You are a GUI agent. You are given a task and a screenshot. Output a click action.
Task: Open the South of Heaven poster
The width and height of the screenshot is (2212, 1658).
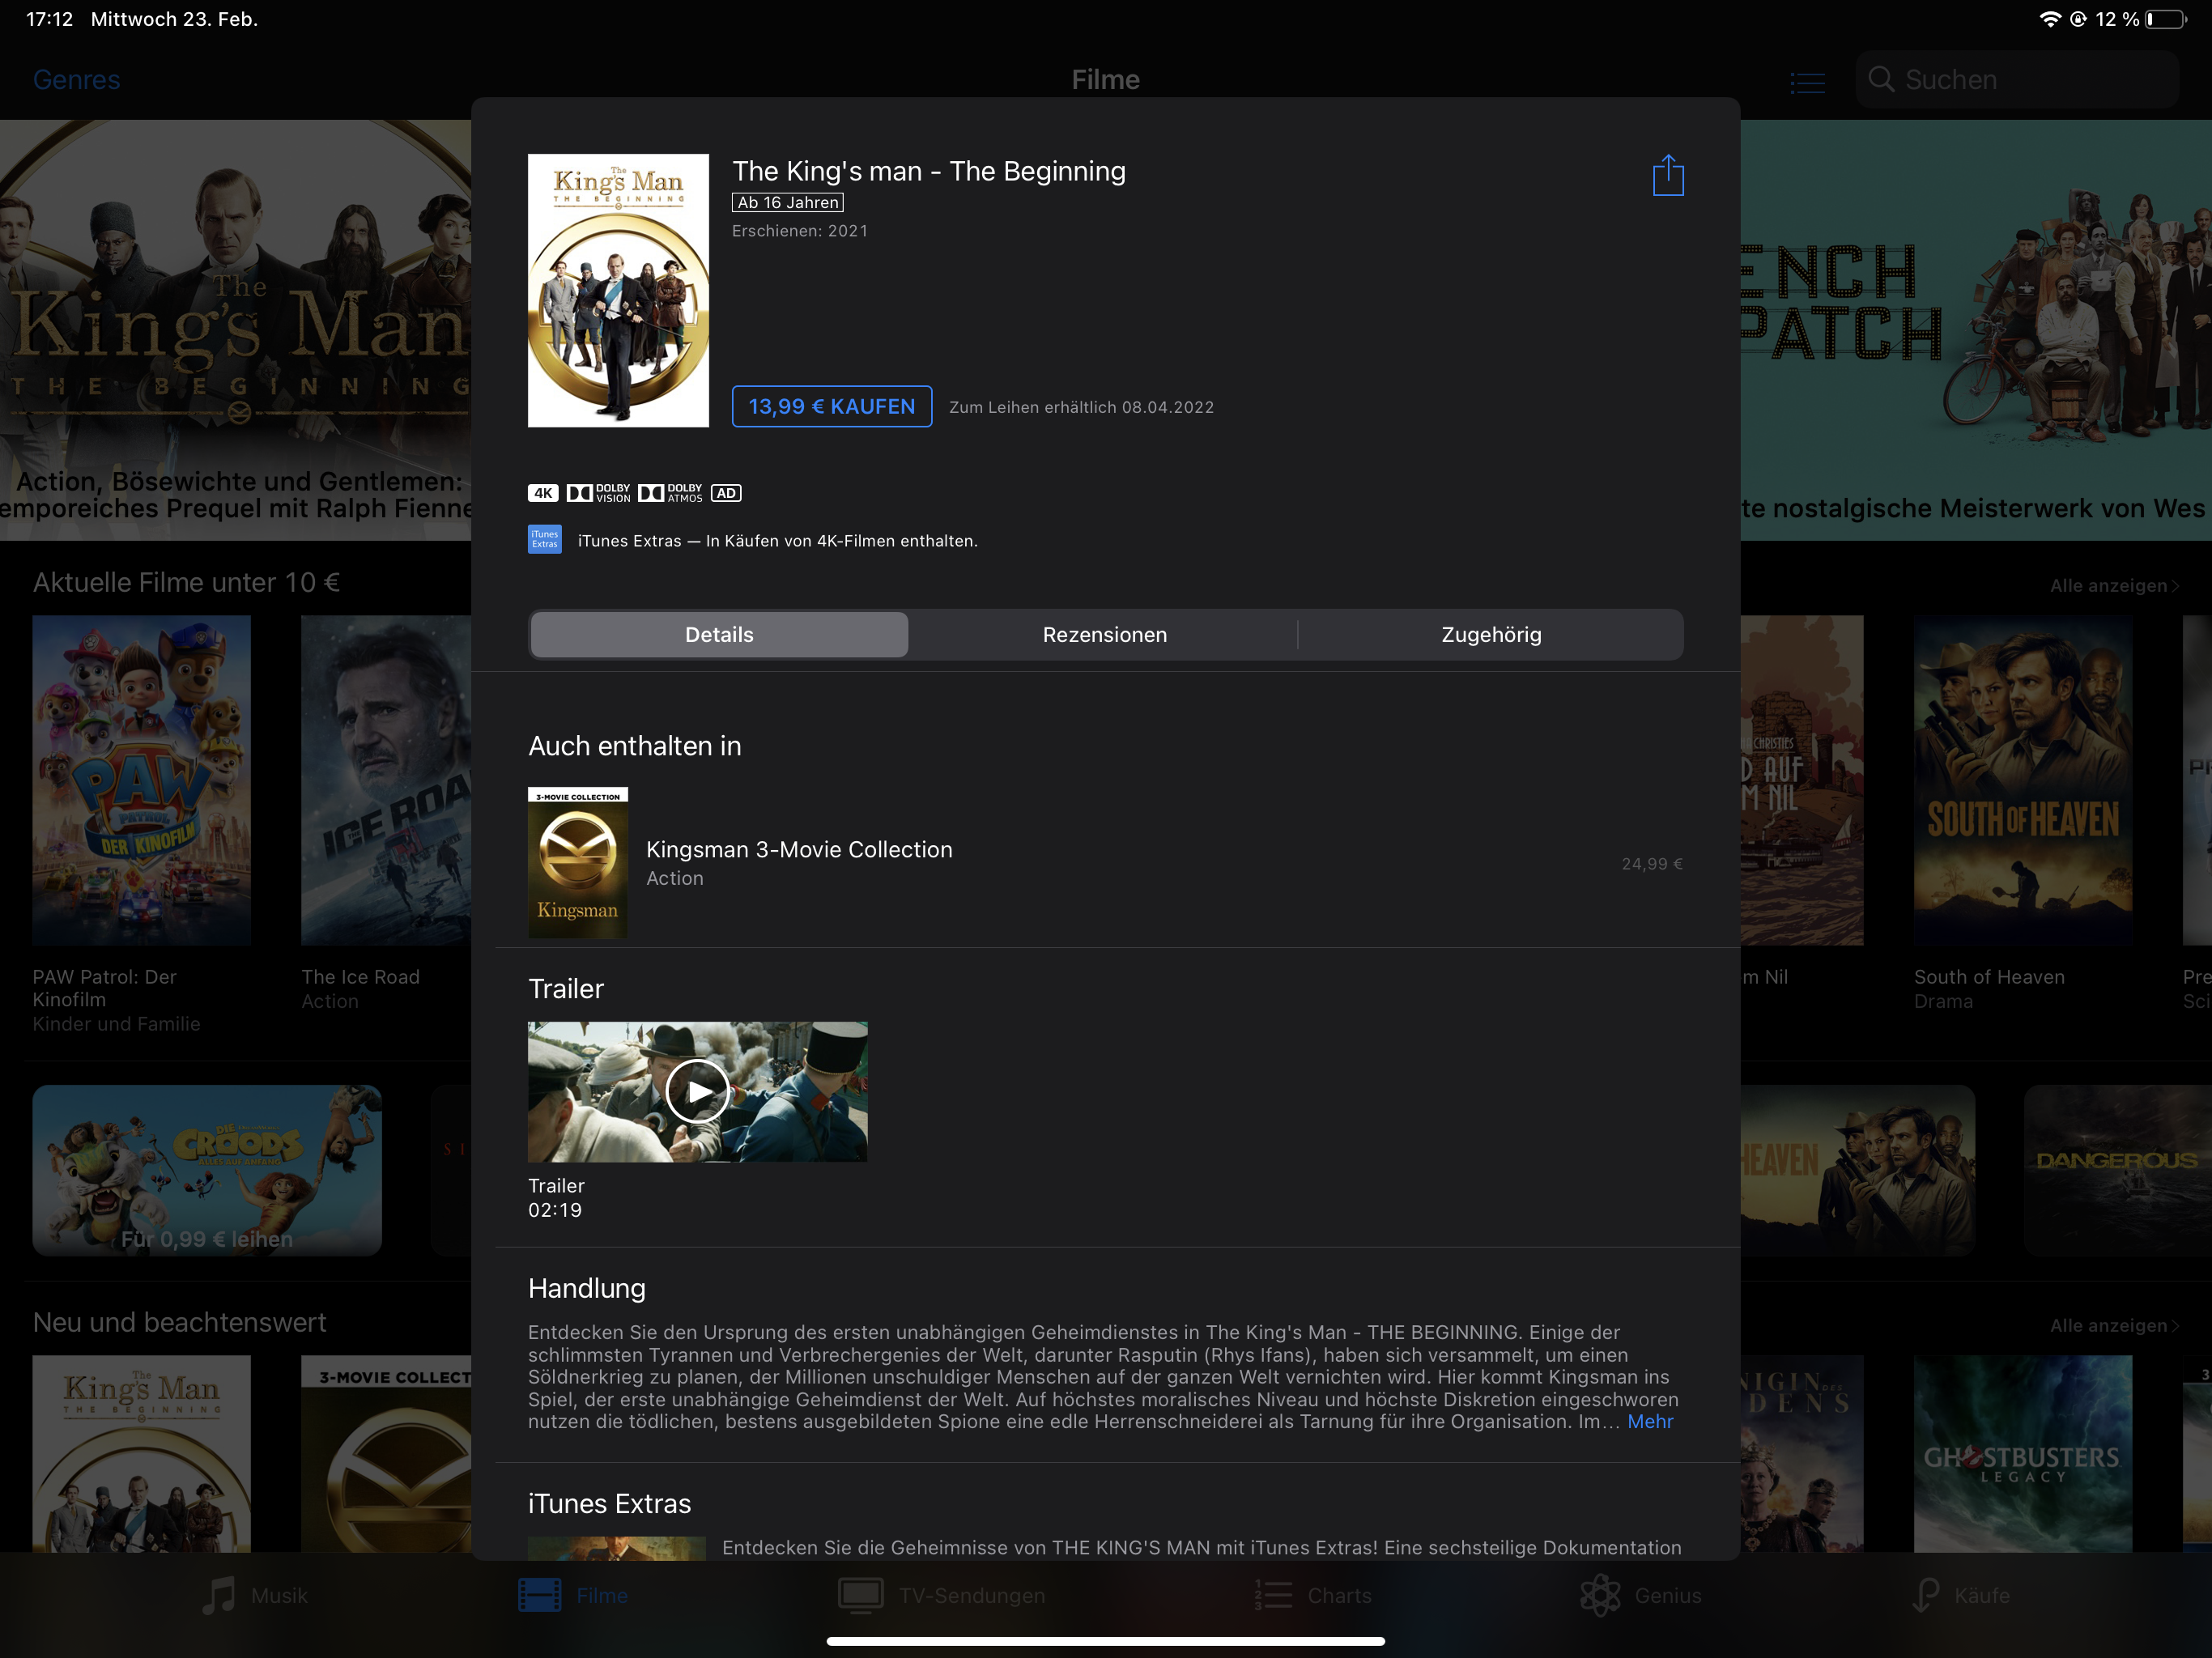click(x=2021, y=780)
